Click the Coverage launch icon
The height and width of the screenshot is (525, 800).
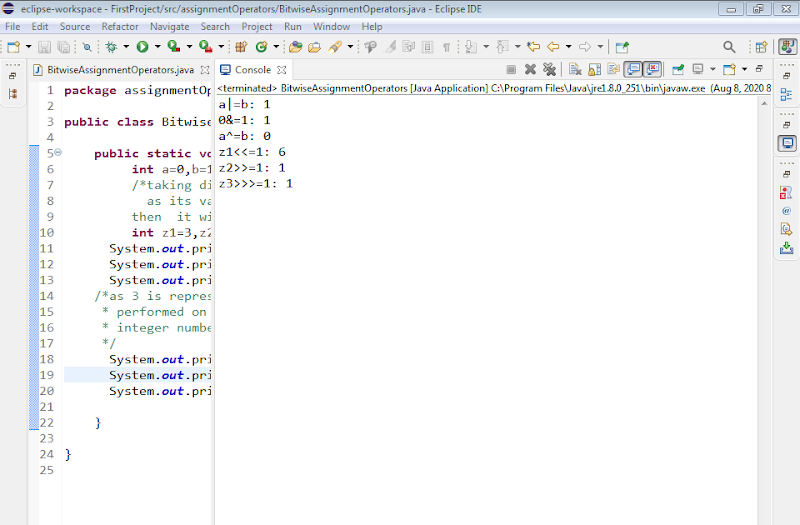click(x=174, y=46)
